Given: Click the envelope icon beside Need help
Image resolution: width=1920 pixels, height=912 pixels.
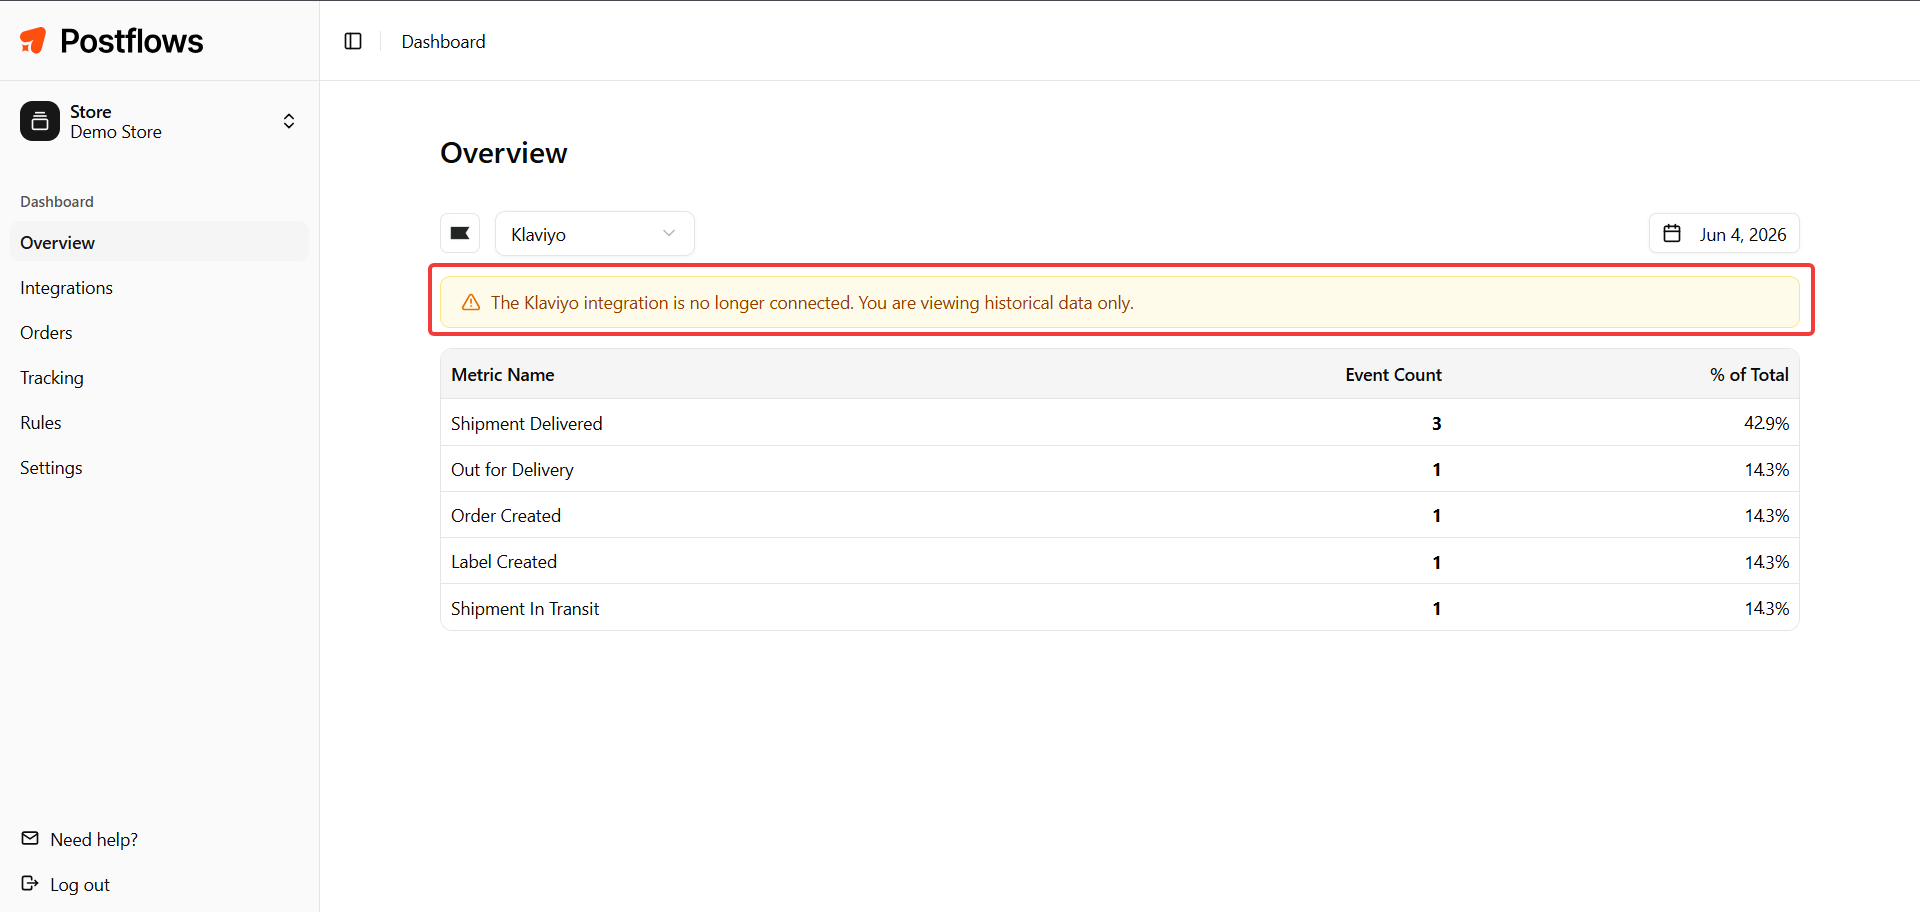Looking at the screenshot, I should (x=30, y=838).
